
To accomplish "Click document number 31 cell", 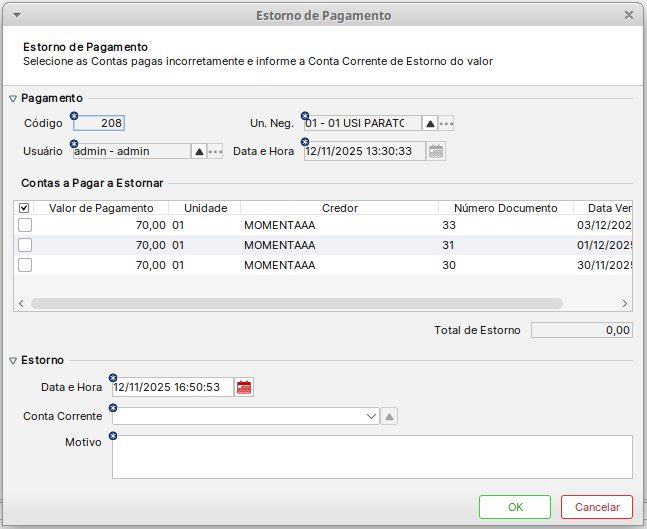I will click(448, 245).
